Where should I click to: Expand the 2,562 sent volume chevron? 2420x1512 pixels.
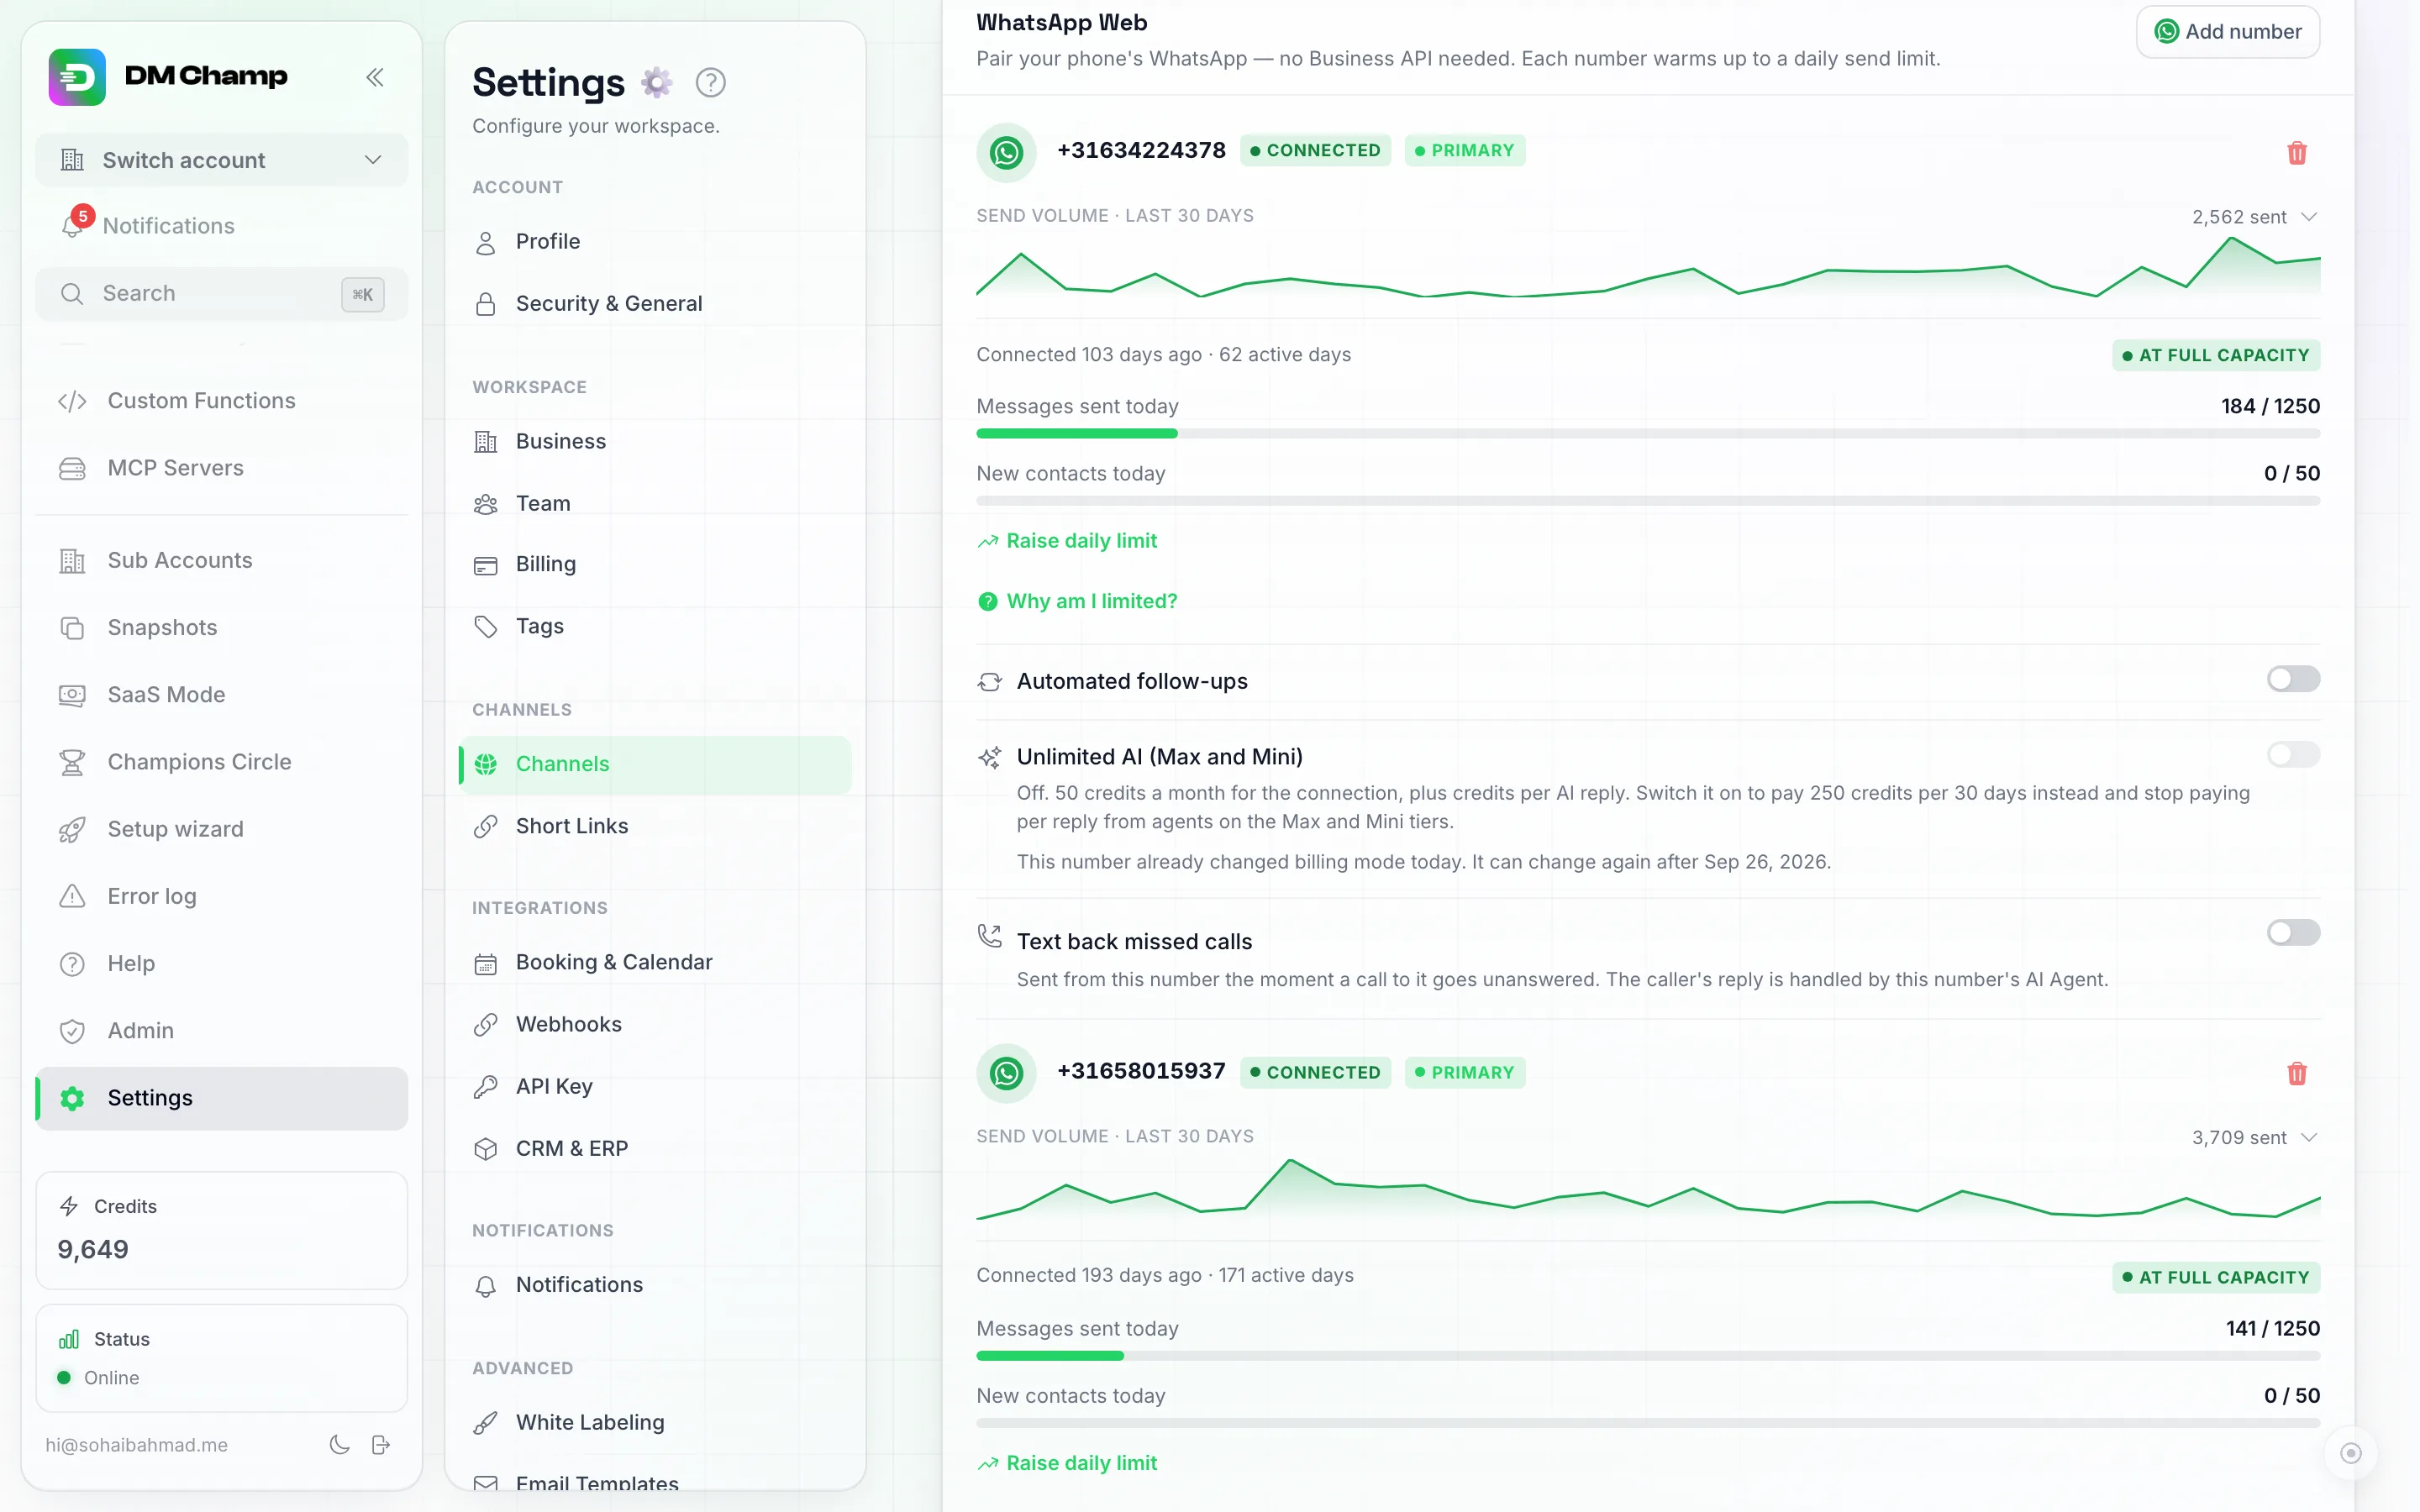pos(2309,217)
